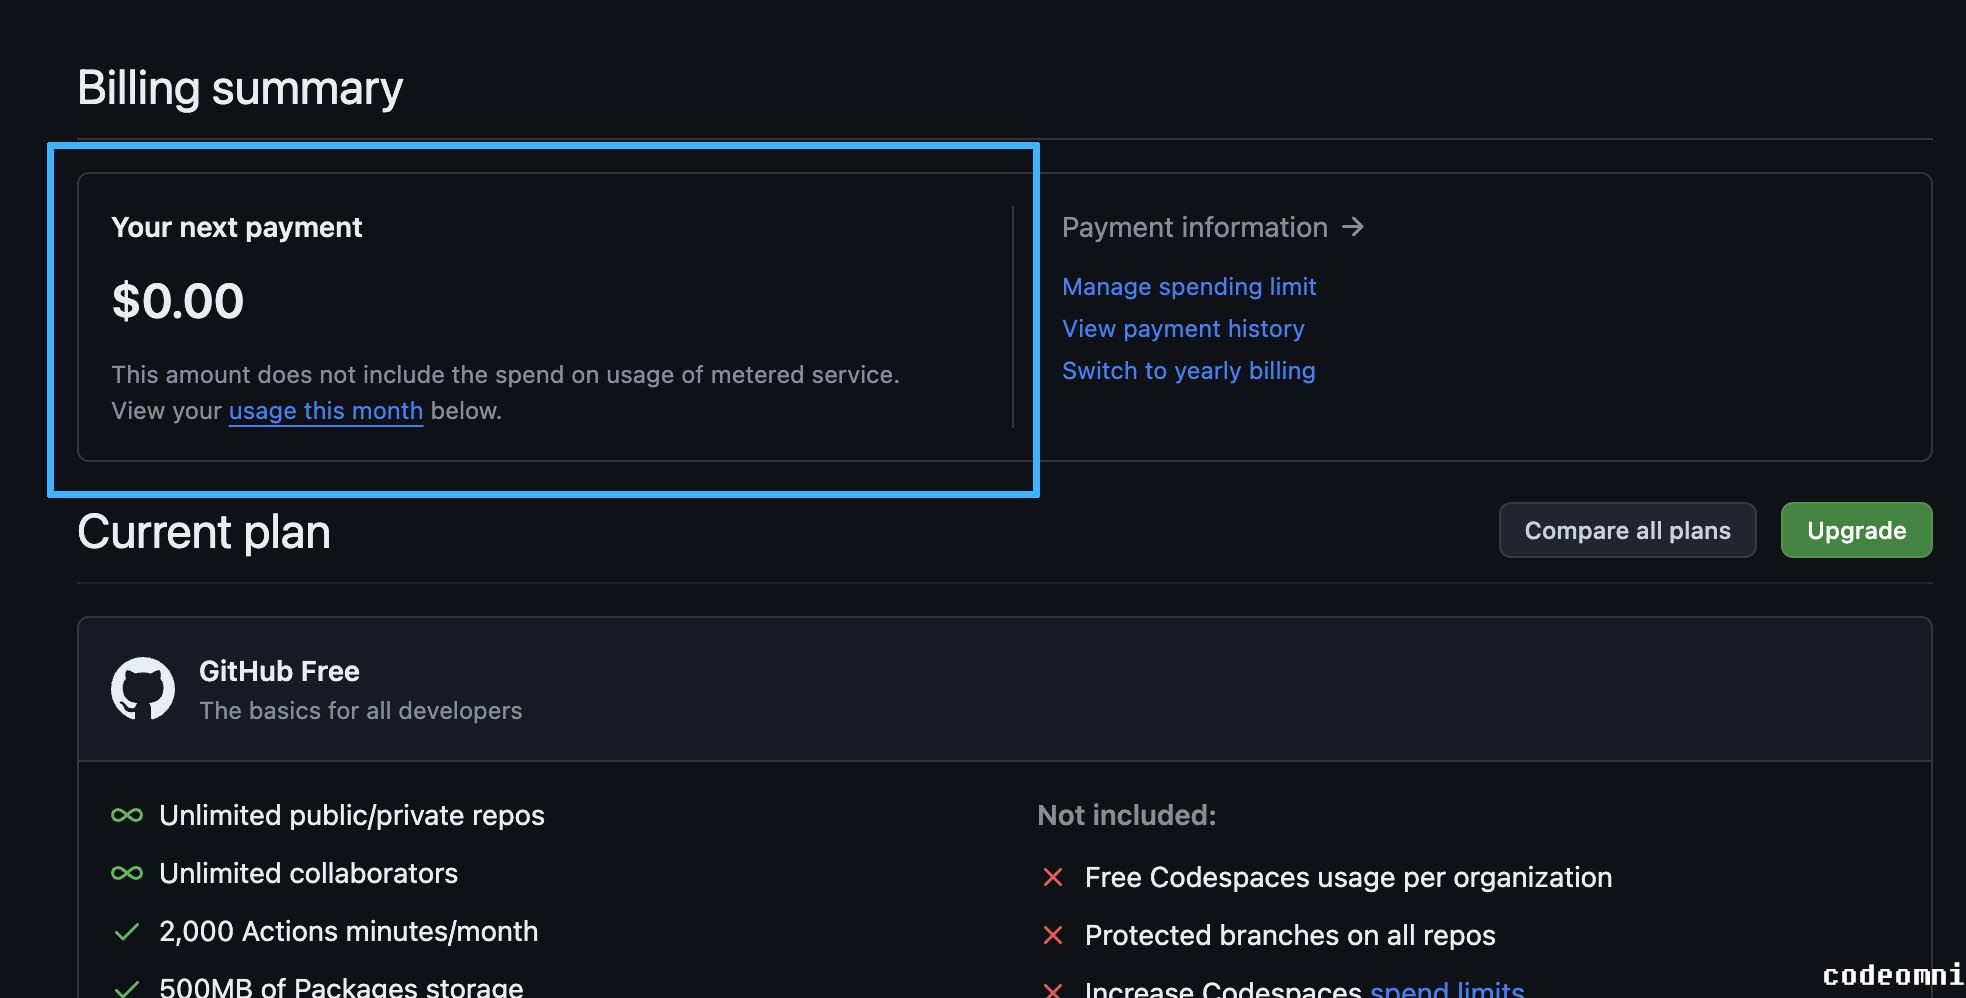Click the $0.00 next payment amount

pyautogui.click(x=178, y=302)
